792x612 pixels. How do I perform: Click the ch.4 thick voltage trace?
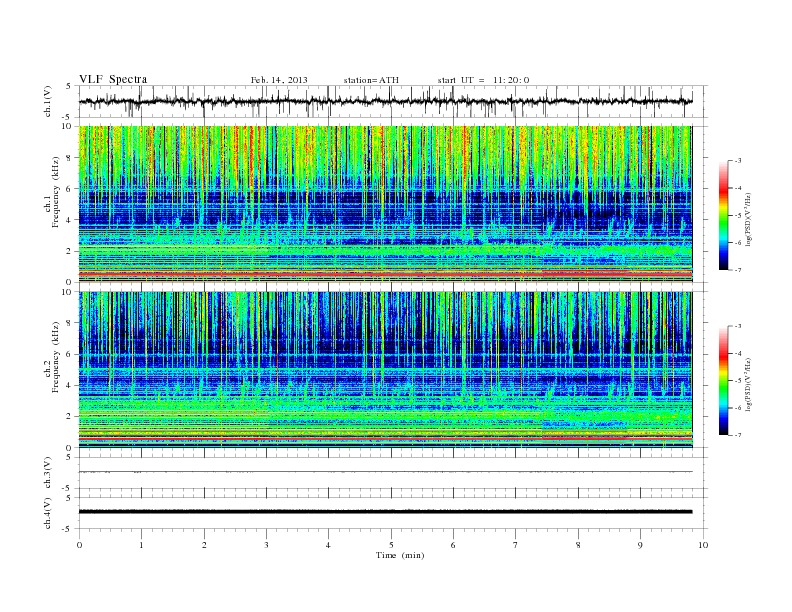(386, 512)
